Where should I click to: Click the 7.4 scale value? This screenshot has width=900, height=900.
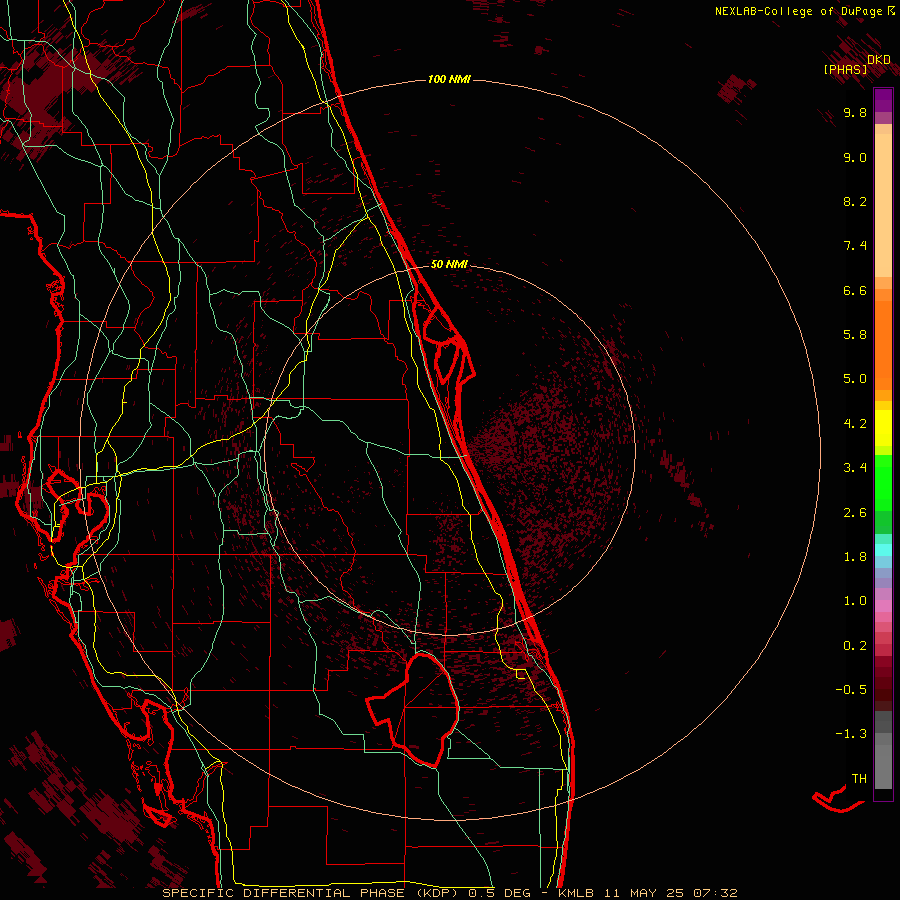(x=855, y=246)
